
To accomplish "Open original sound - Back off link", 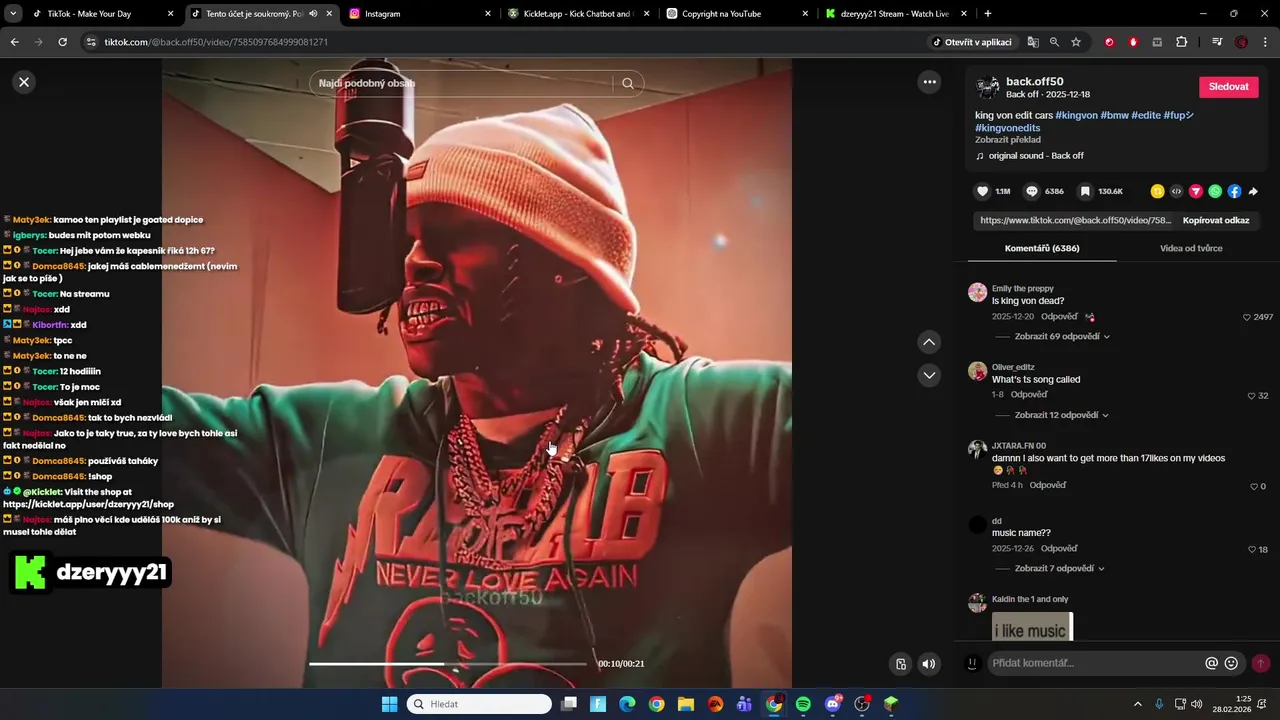I will [1036, 156].
